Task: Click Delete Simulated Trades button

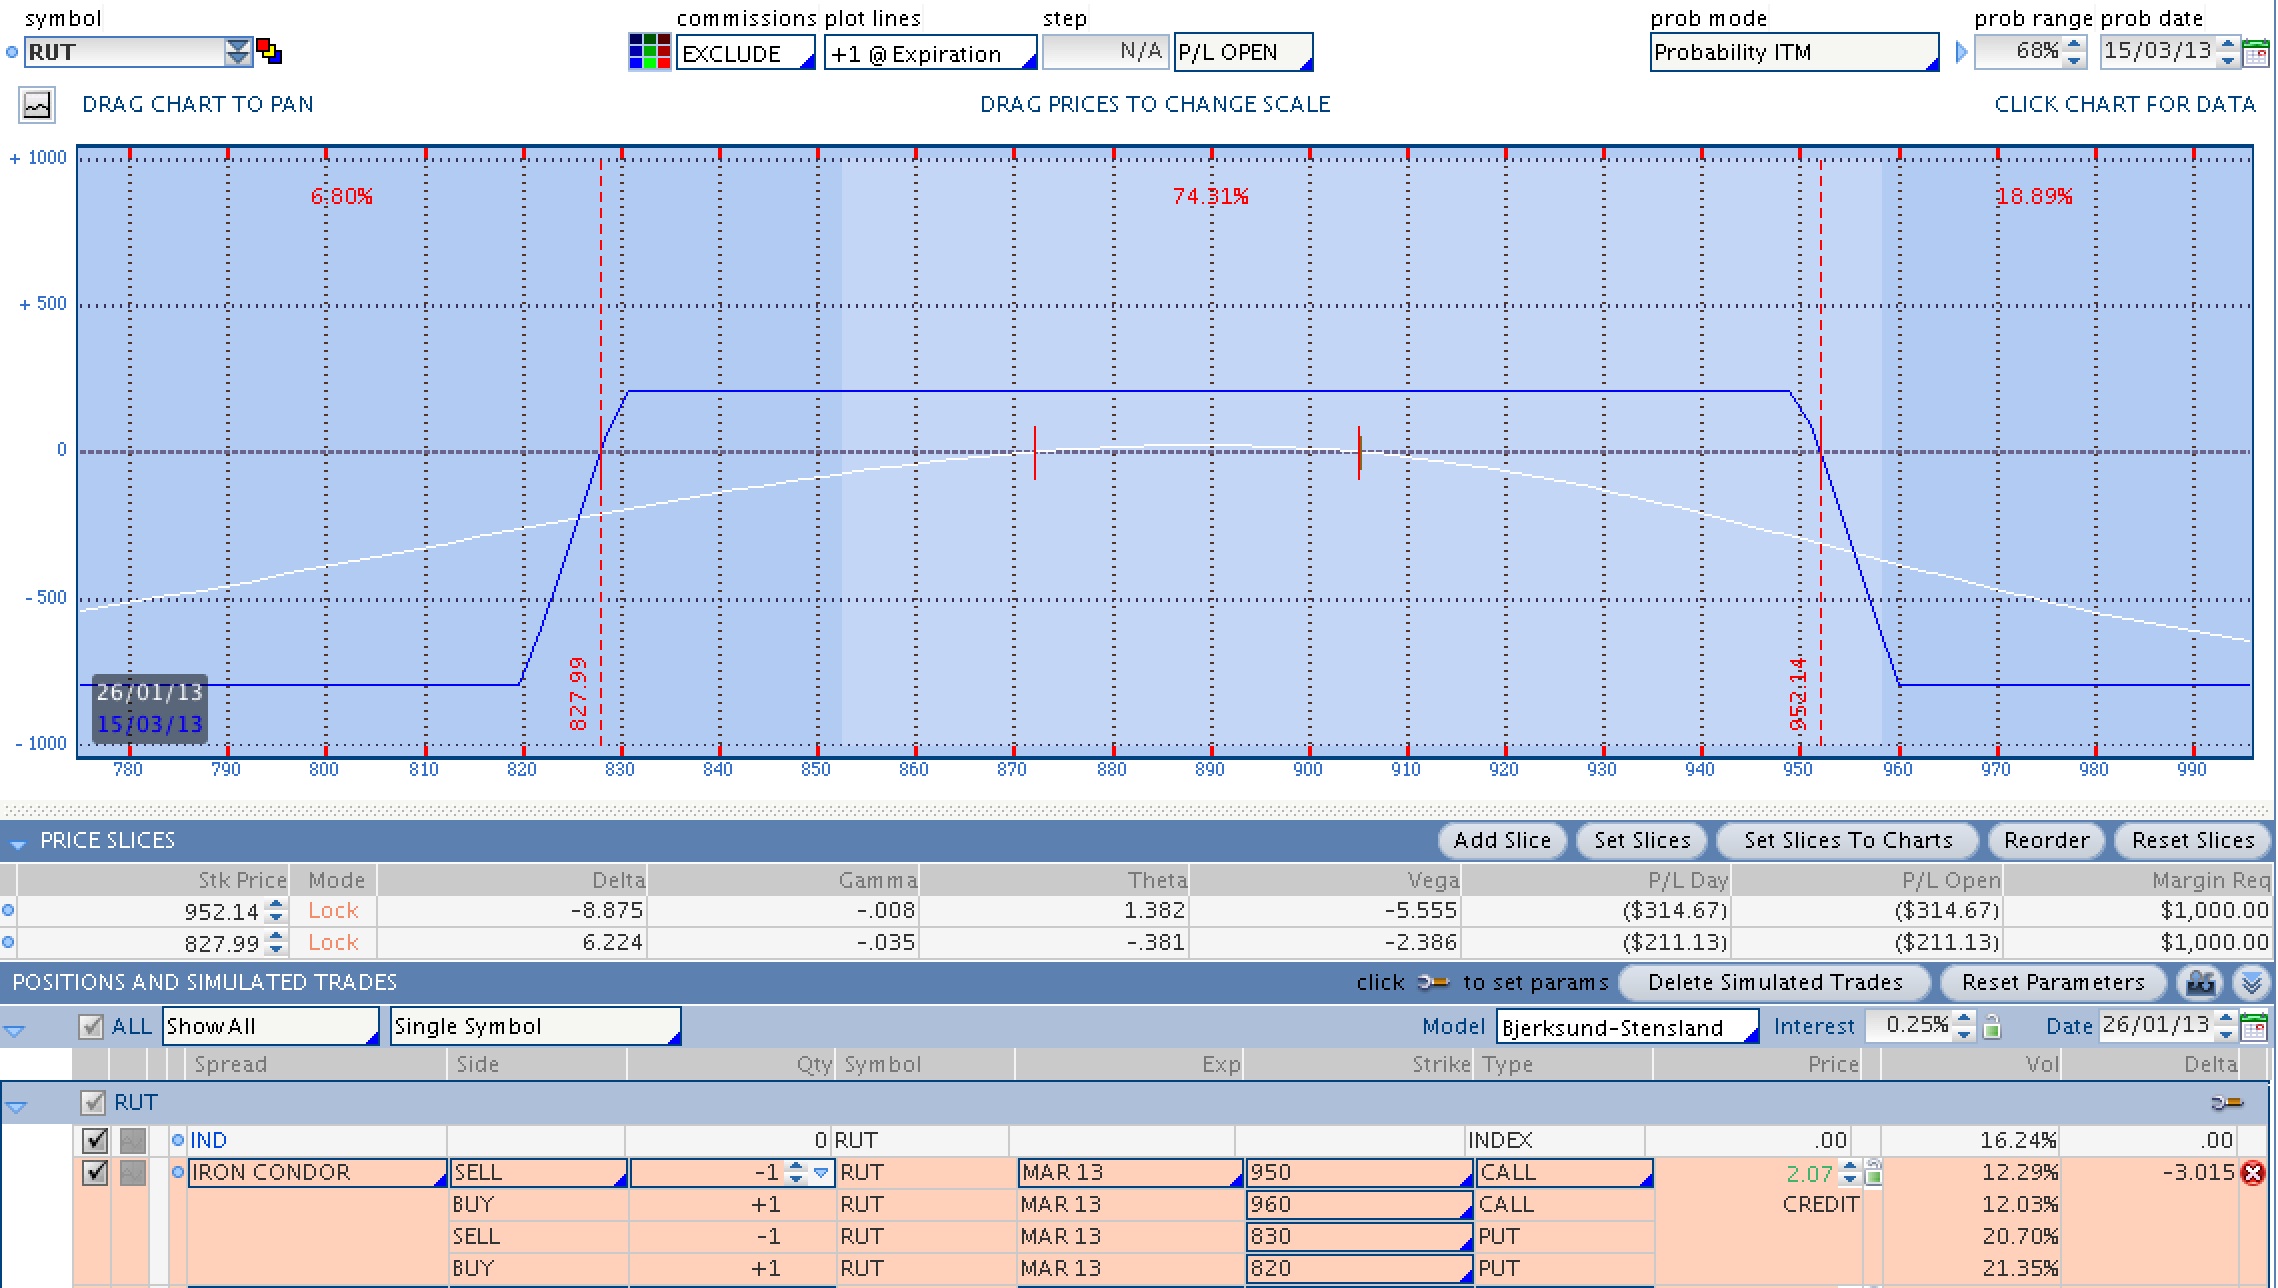Action: click(x=1775, y=983)
